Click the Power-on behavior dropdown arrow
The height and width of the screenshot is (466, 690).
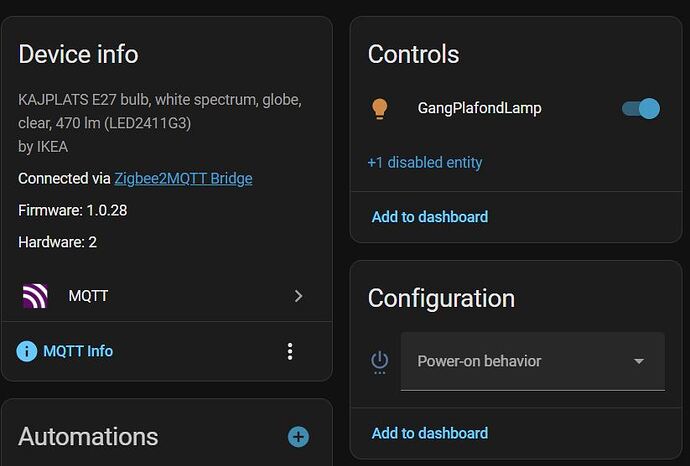pyautogui.click(x=639, y=361)
